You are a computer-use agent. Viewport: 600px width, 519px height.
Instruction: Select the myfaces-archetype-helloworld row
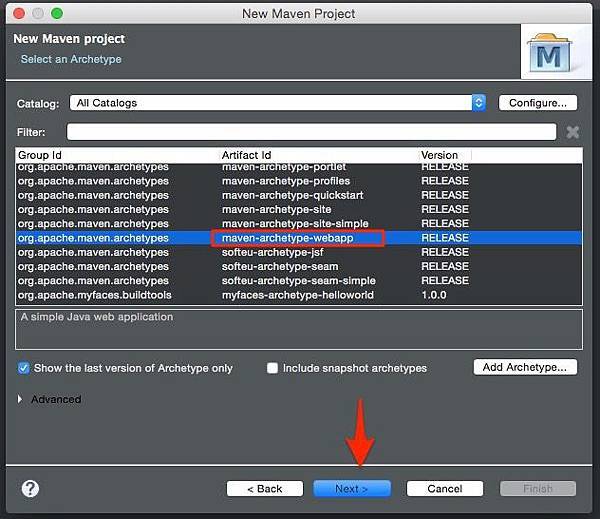[299, 295]
